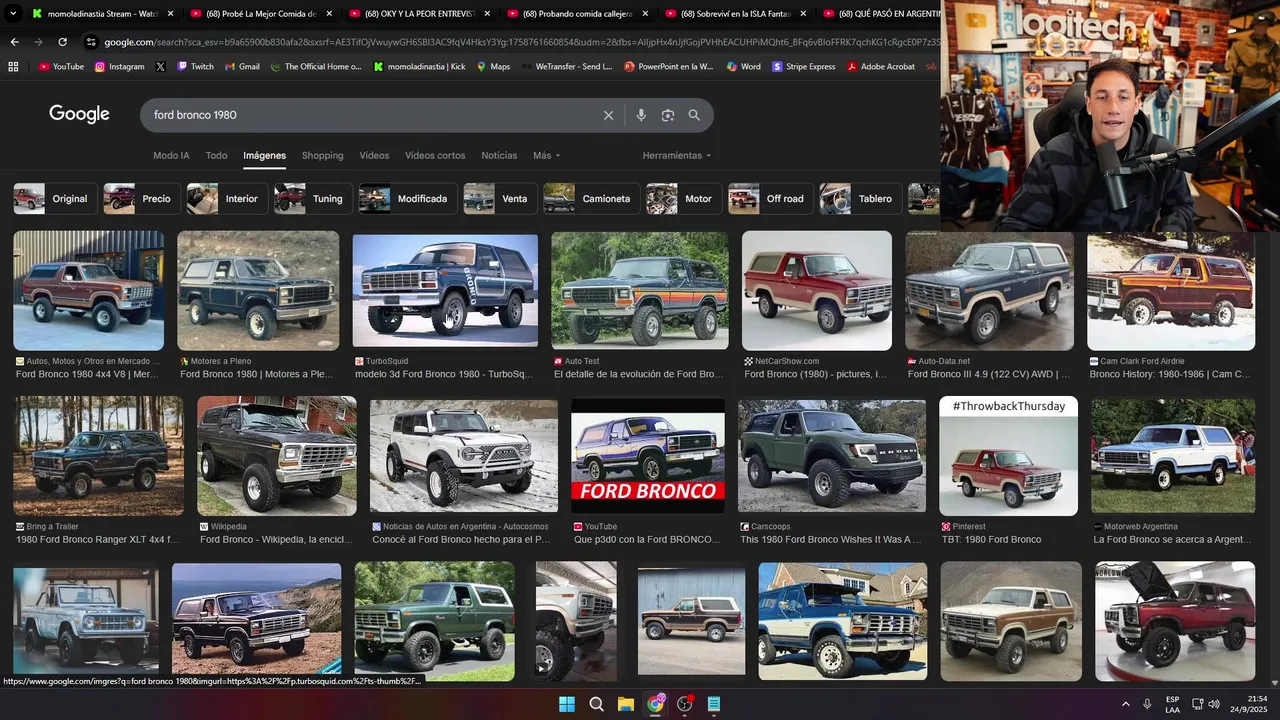1280x720 pixels.
Task: Reload the current page
Action: 62,42
